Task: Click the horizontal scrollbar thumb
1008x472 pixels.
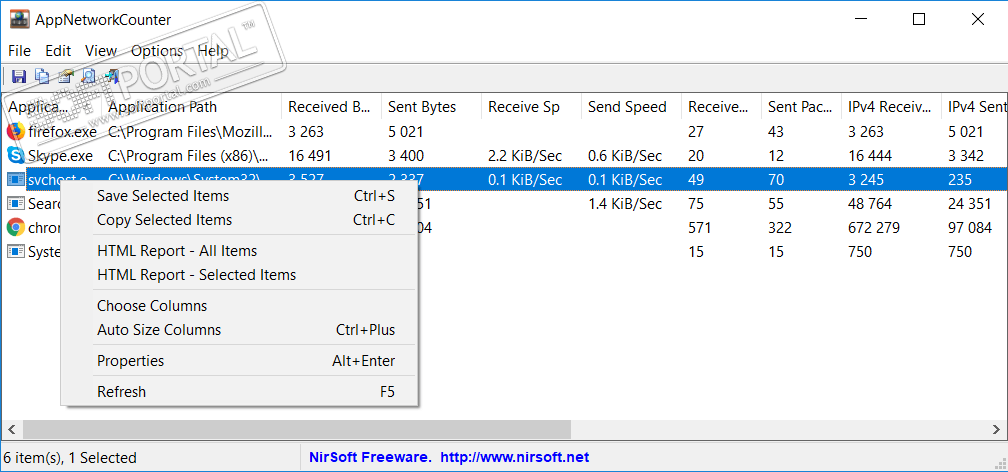Action: tap(296, 429)
